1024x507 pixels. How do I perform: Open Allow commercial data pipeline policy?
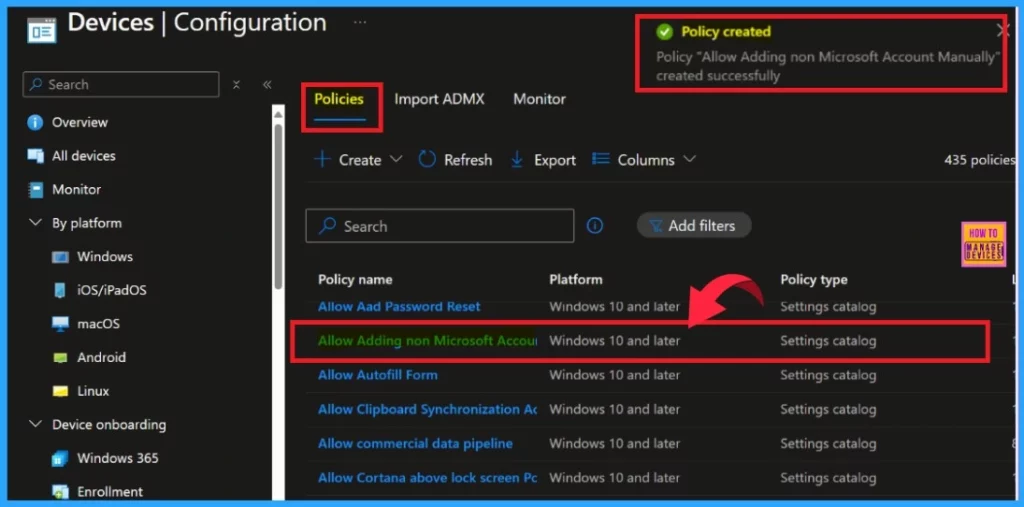(x=415, y=444)
